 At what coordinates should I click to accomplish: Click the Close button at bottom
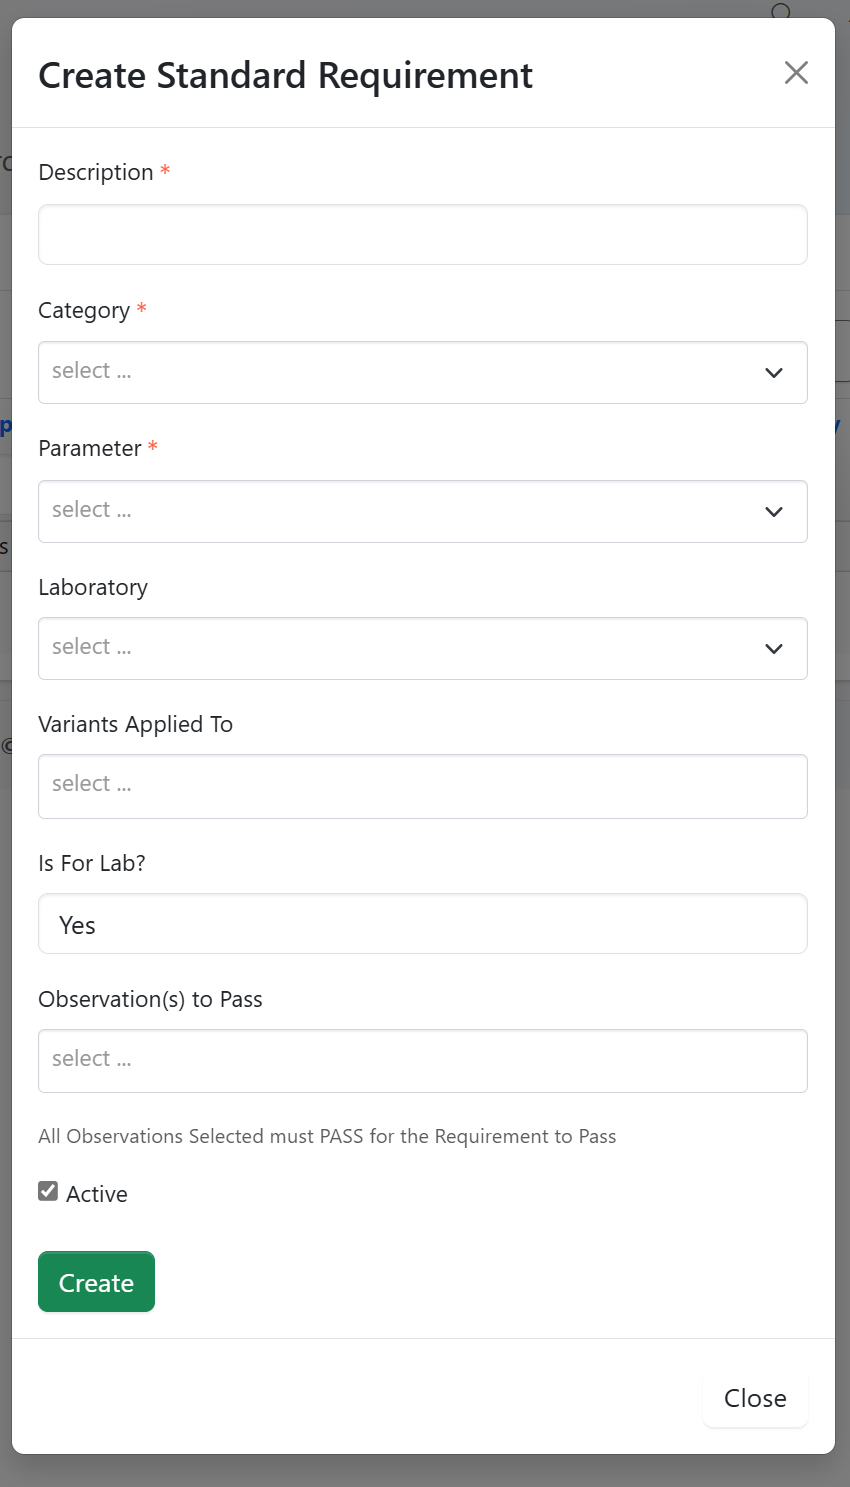tap(755, 1398)
